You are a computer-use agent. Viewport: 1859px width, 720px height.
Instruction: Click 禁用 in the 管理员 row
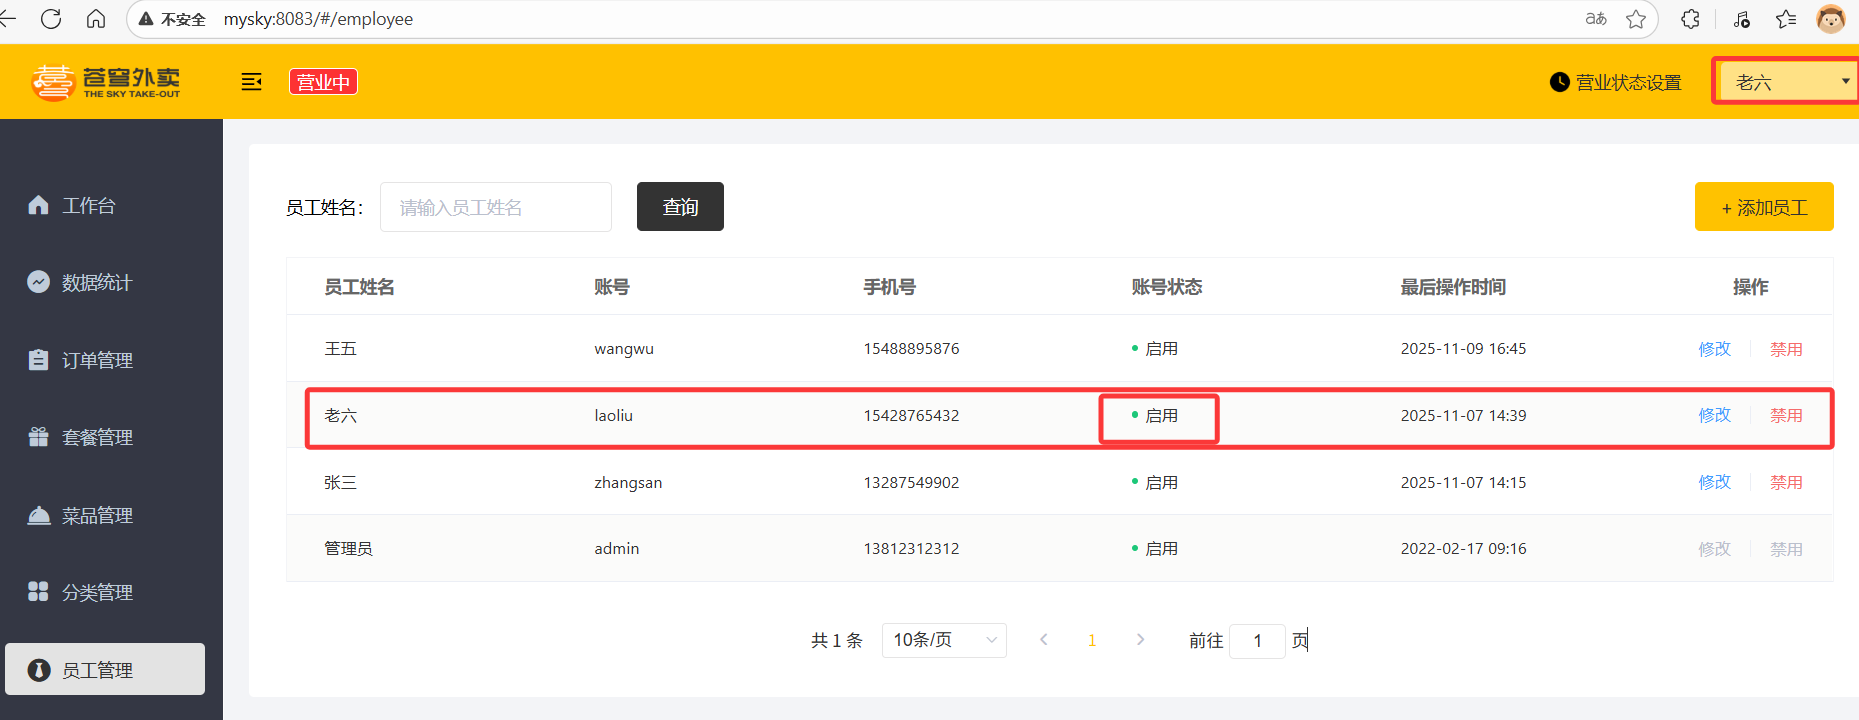[x=1786, y=549]
